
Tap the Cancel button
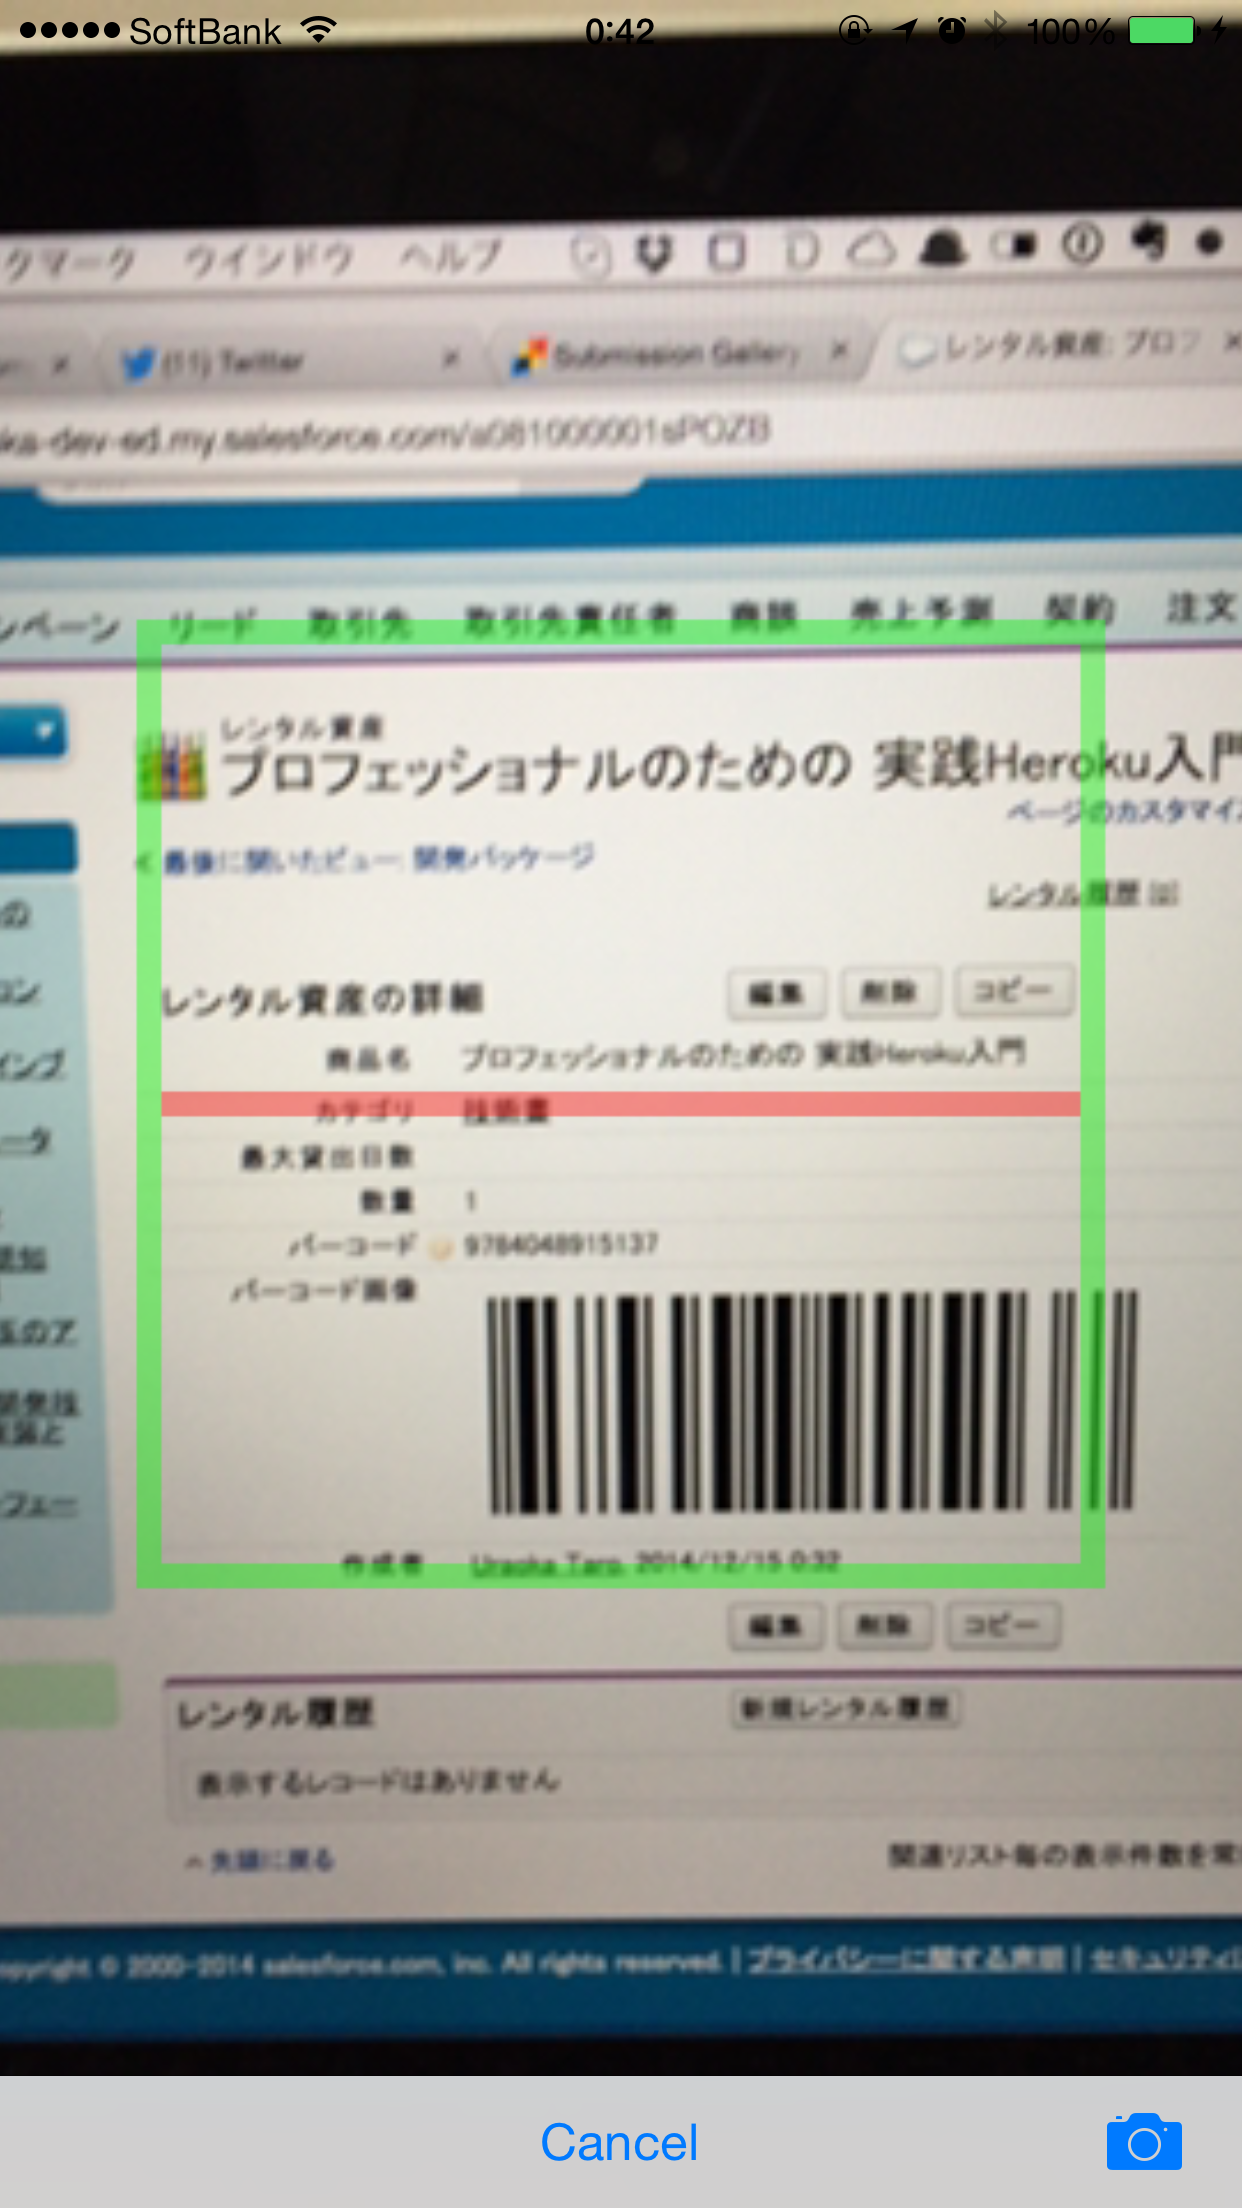tap(619, 2142)
